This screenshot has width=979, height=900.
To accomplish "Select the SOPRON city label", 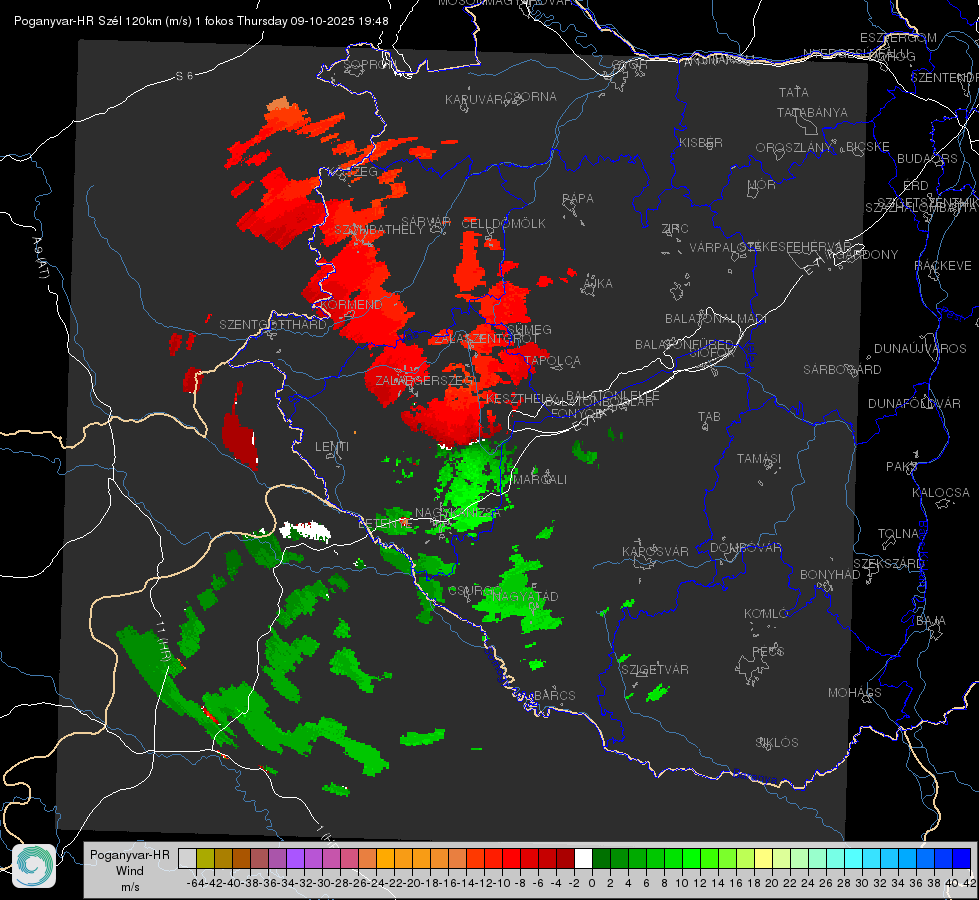I will click(369, 65).
